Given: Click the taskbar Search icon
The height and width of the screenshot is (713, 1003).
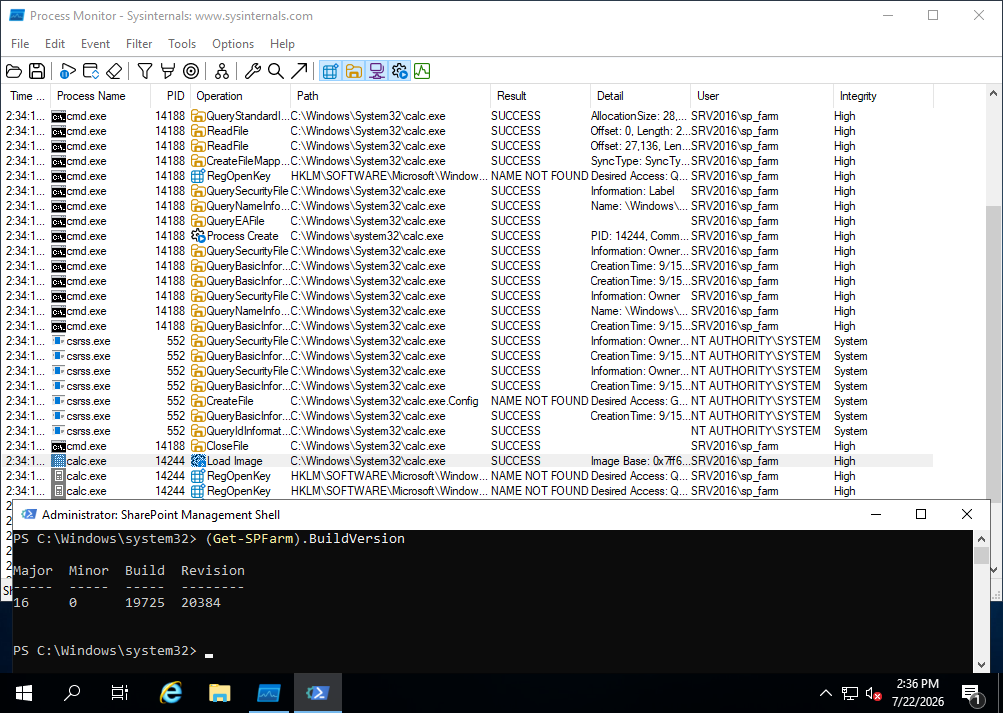Looking at the screenshot, I should [x=72, y=693].
